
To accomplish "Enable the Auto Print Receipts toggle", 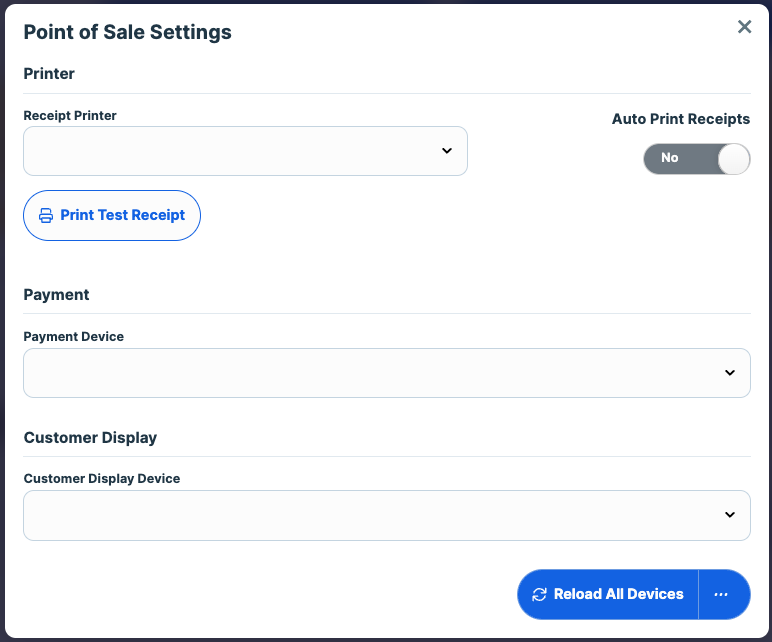I will [696, 158].
